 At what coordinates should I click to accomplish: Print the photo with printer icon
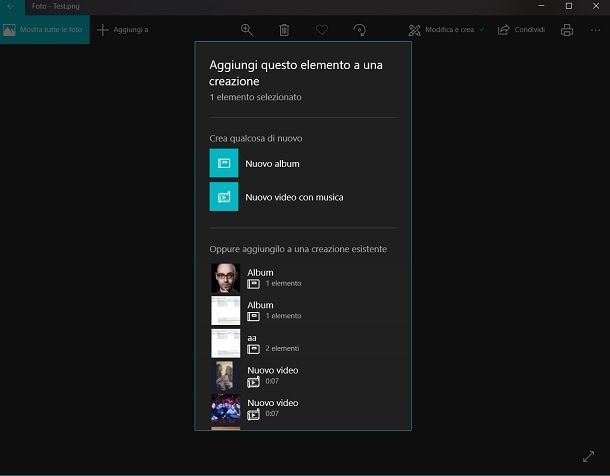pyautogui.click(x=567, y=30)
